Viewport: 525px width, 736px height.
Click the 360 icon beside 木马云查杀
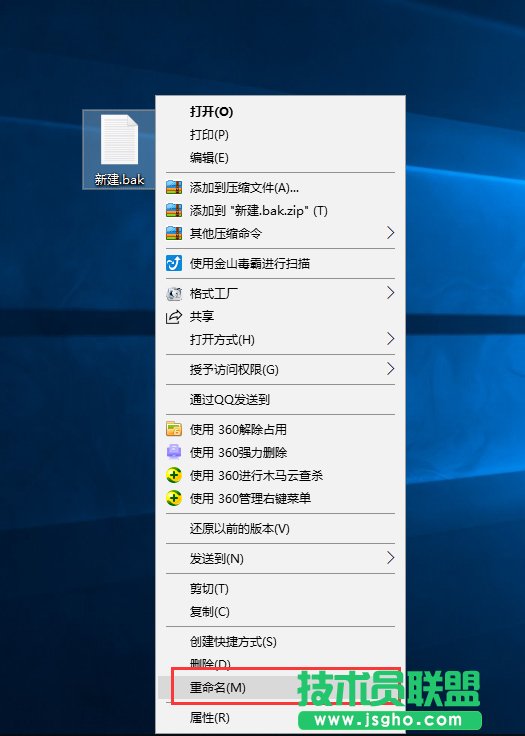174,475
